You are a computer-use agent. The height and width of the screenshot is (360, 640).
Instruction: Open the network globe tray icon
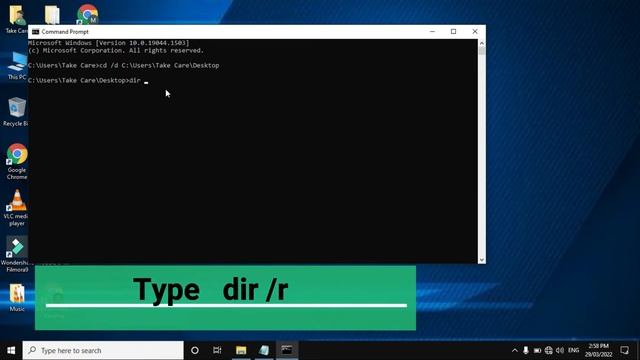[549, 350]
